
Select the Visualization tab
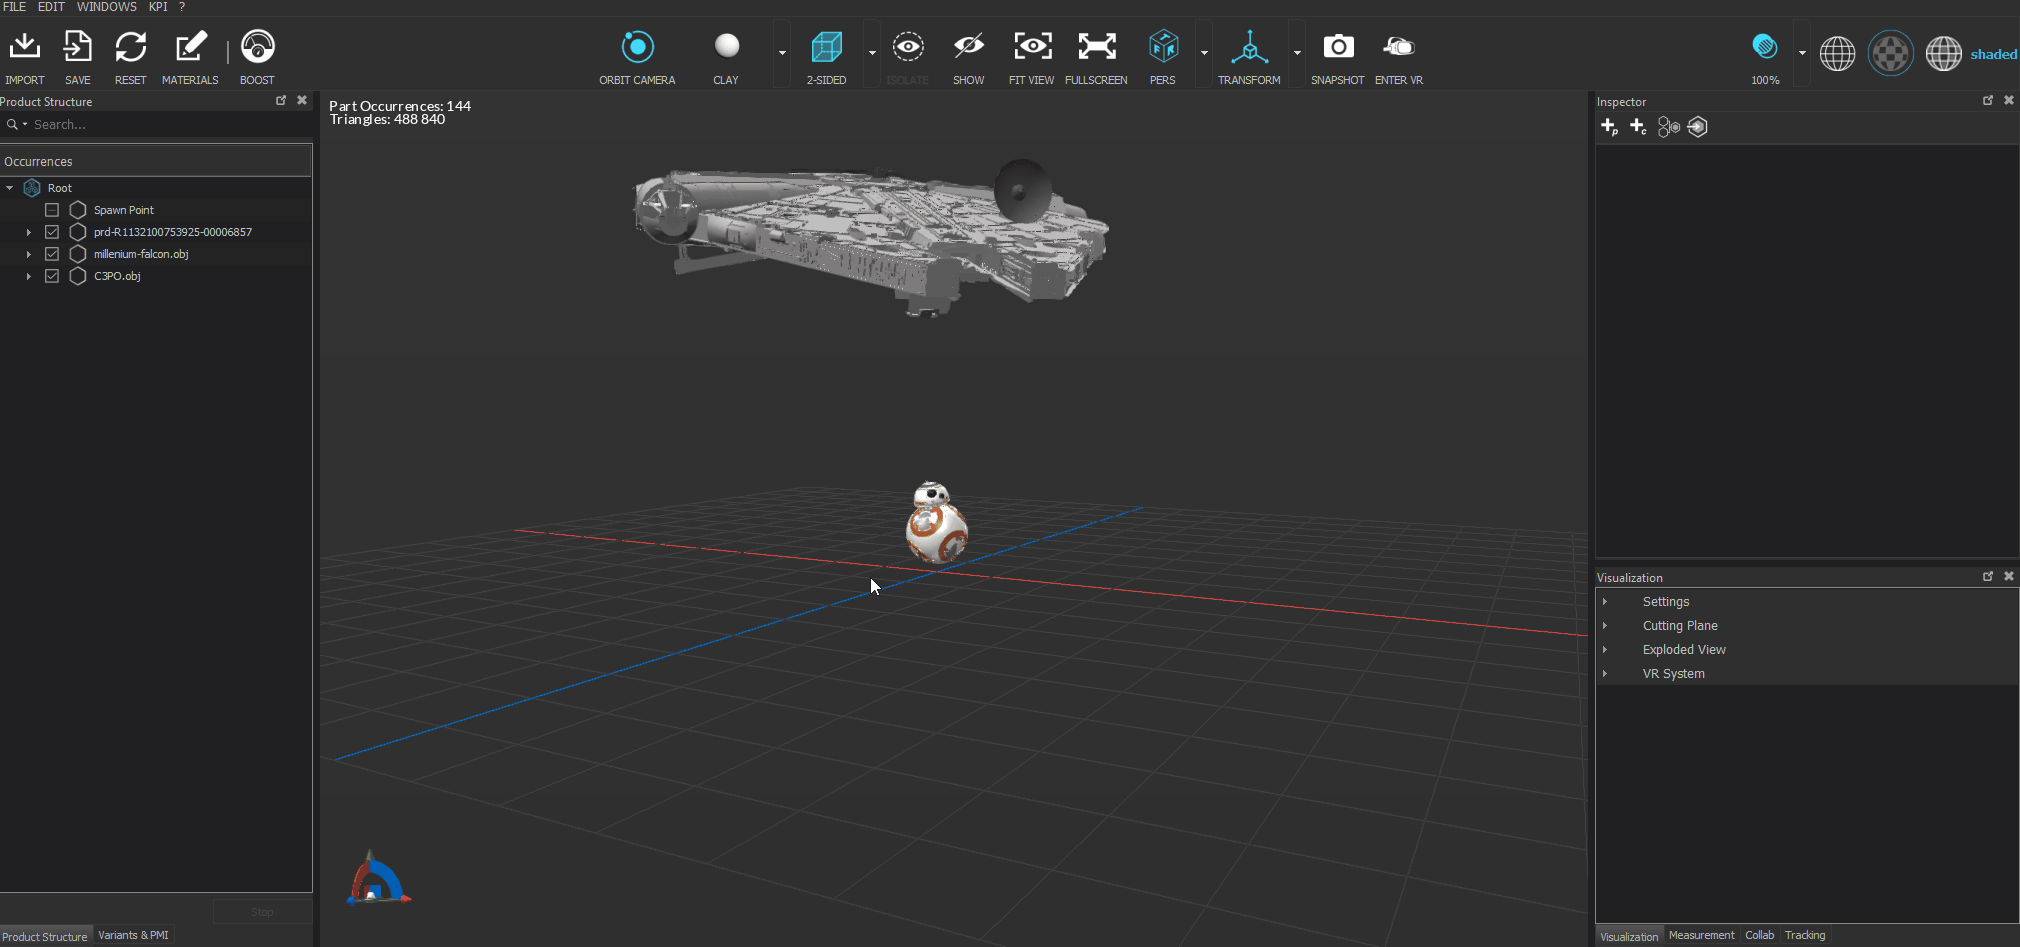point(1629,937)
